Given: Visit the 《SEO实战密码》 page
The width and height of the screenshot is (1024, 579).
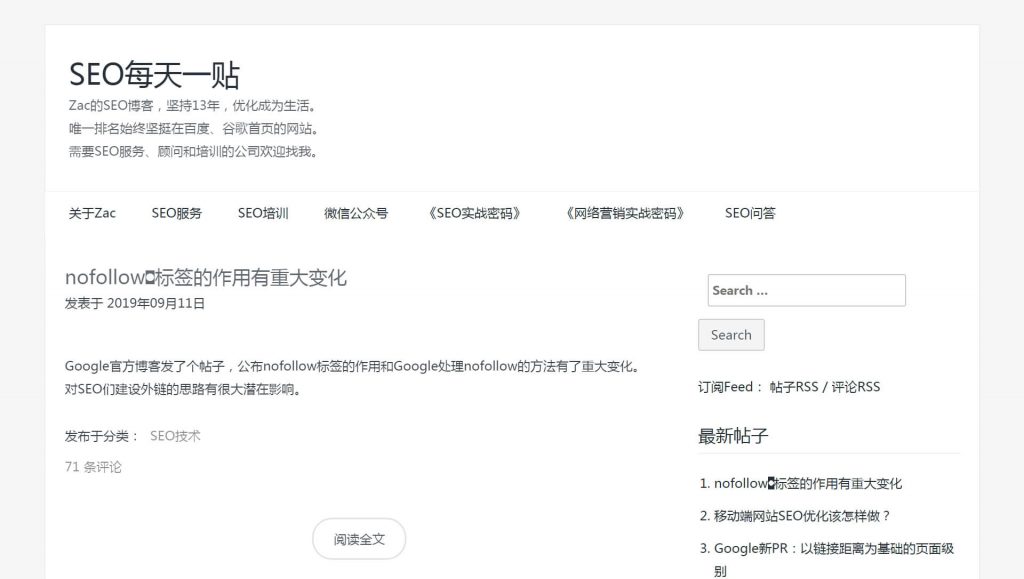Looking at the screenshot, I should coord(474,213).
